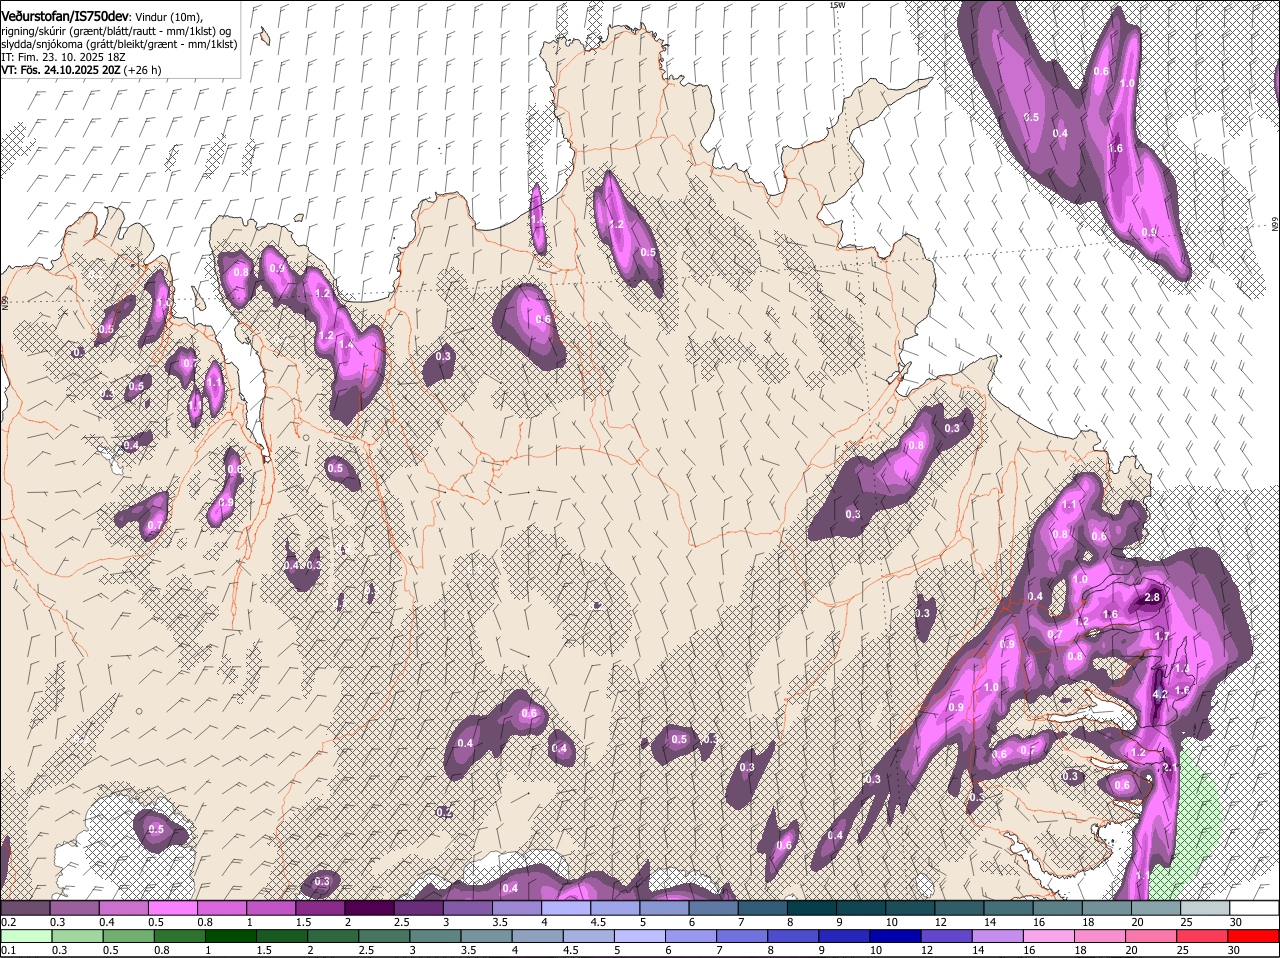The width and height of the screenshot is (1280, 958).
Task: Select the 7 swatch in upper legend row
Action: [x=763, y=907]
